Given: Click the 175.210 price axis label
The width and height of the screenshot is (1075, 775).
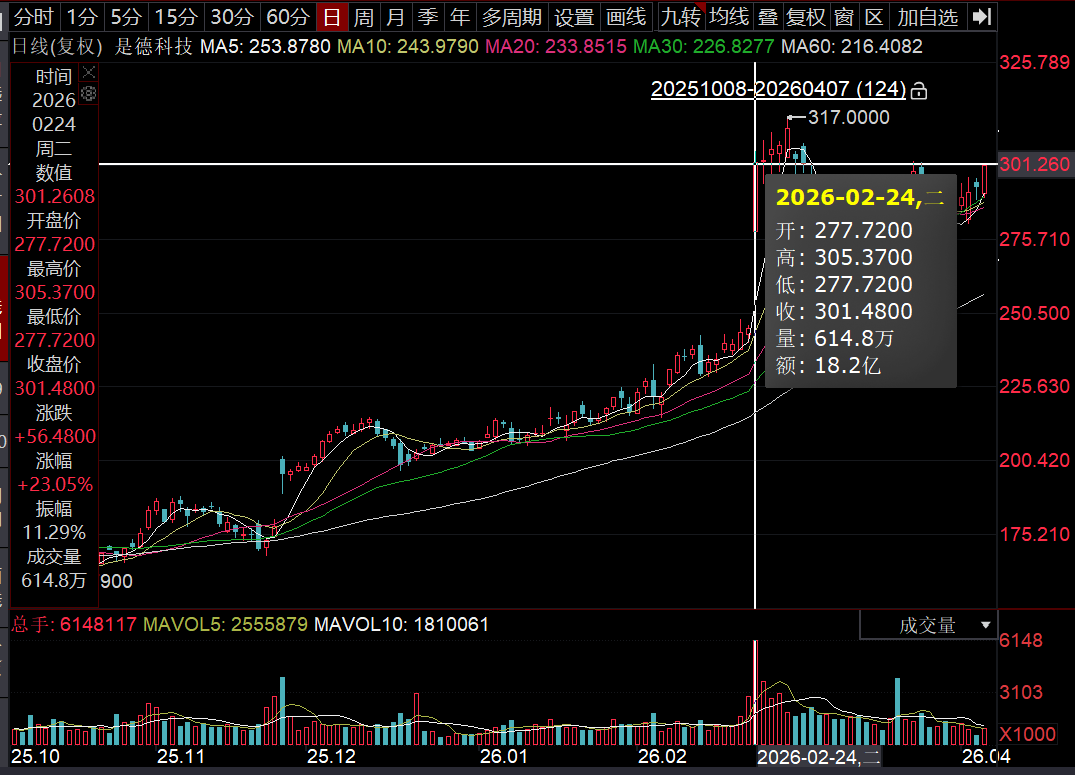Looking at the screenshot, I should 1035,534.
